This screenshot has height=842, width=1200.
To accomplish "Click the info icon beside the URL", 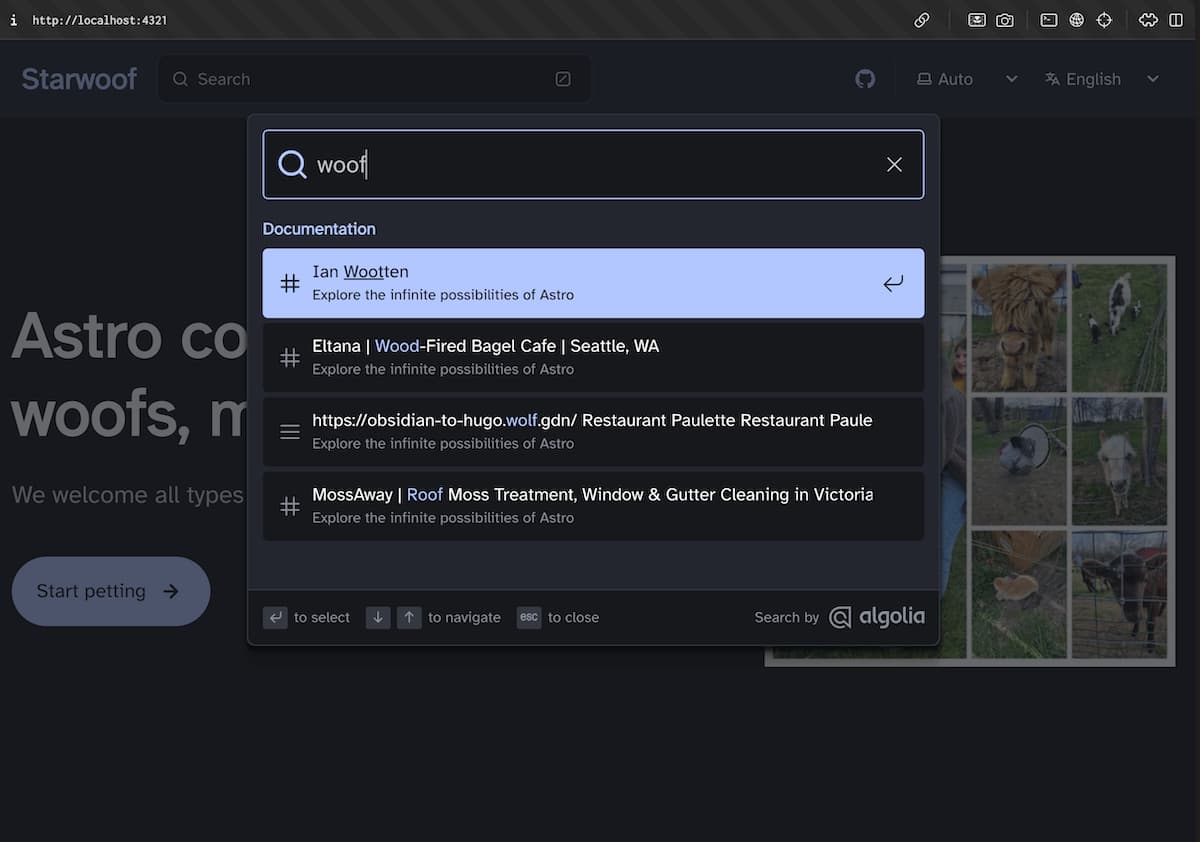I will click(13, 20).
